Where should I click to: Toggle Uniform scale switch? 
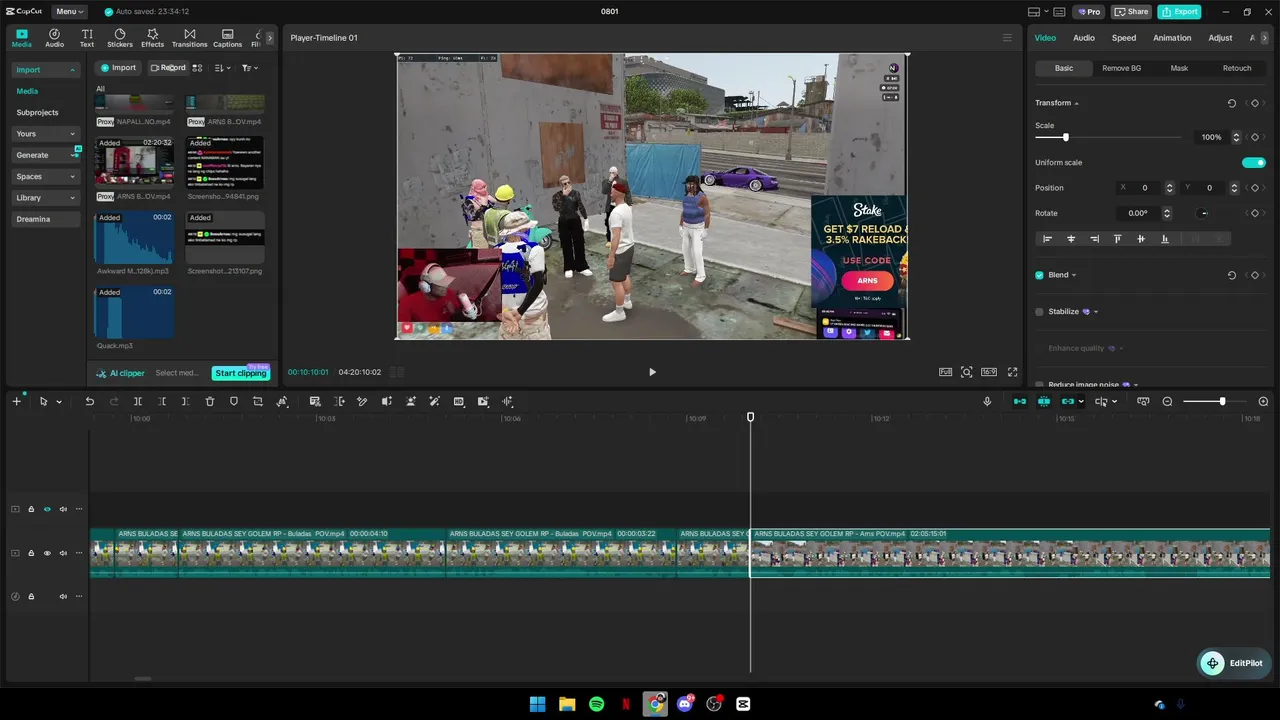tap(1254, 163)
